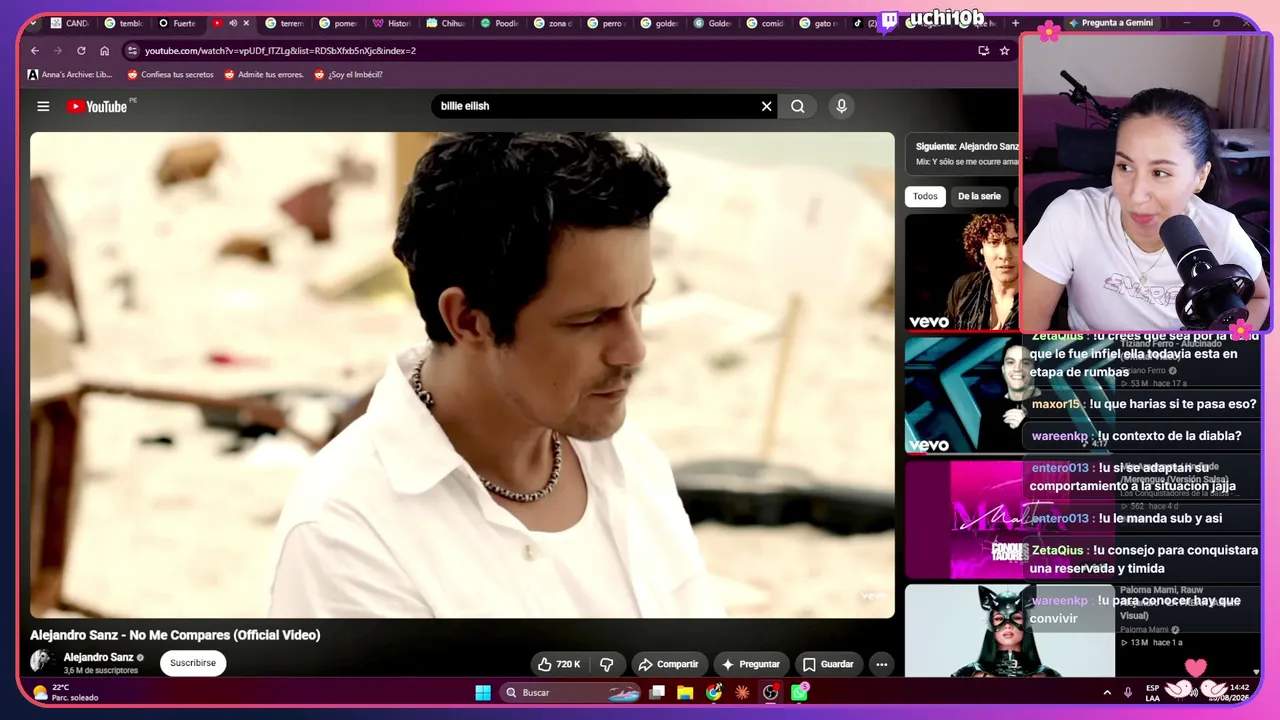Like the video with 720 K button
The image size is (1280, 720).
coord(559,664)
